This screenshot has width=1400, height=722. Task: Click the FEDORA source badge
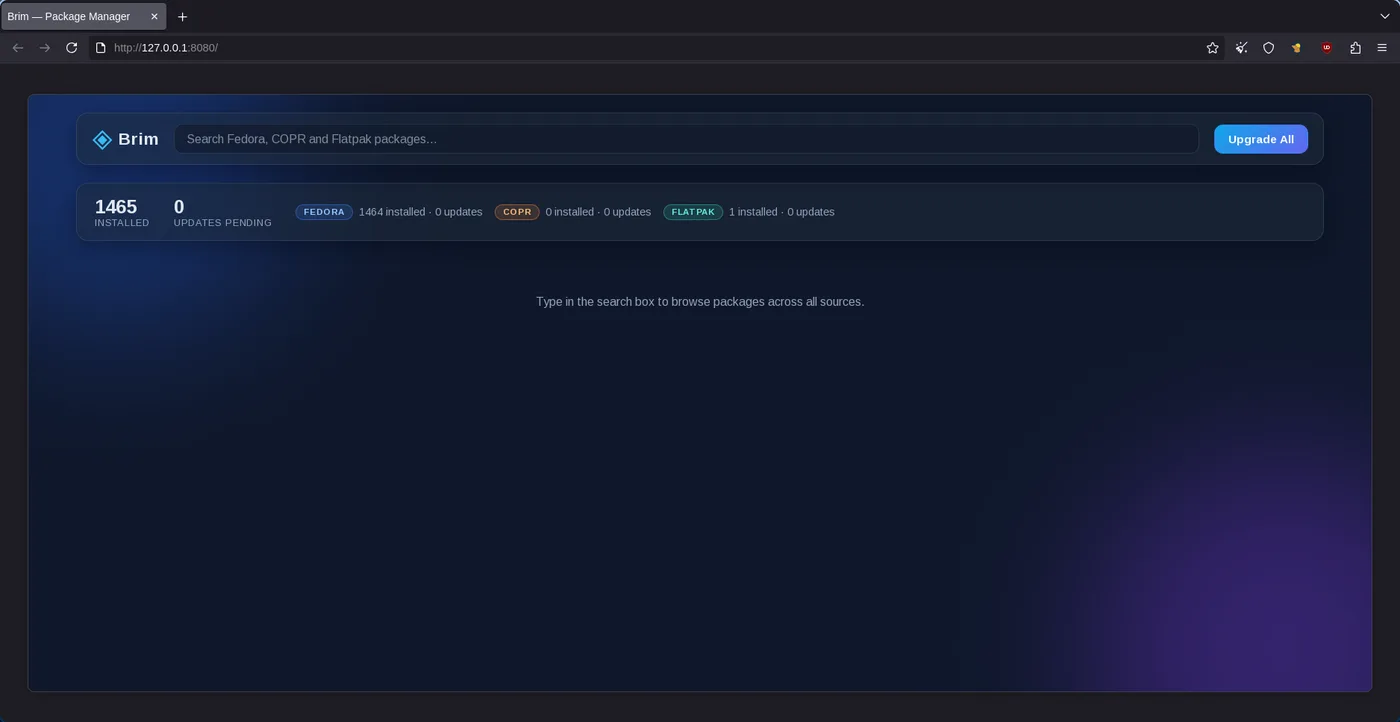click(324, 212)
